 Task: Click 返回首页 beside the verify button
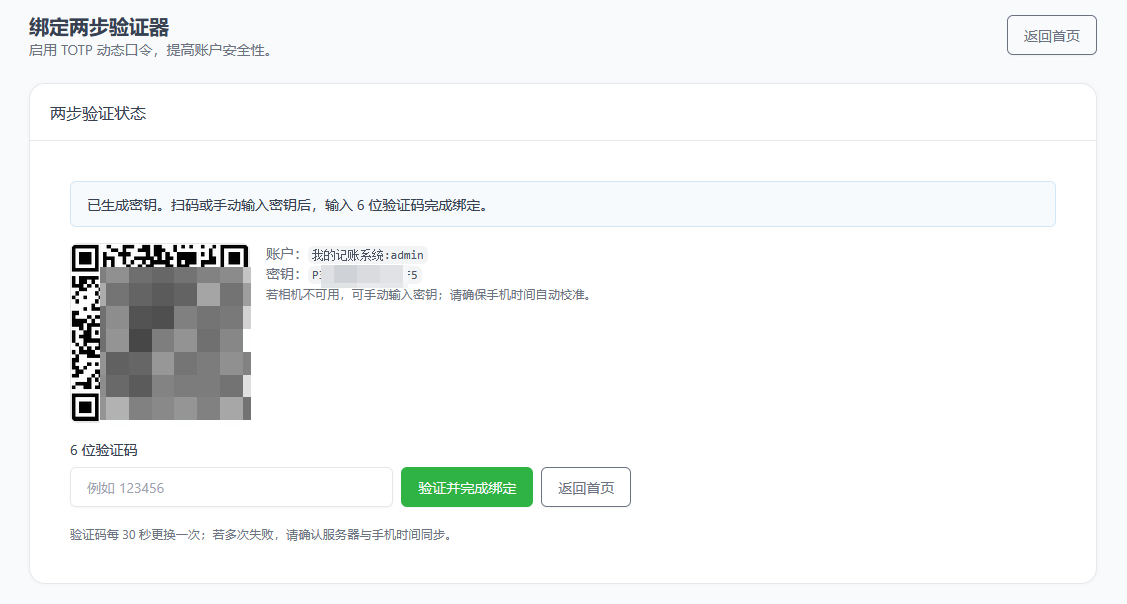tap(585, 487)
